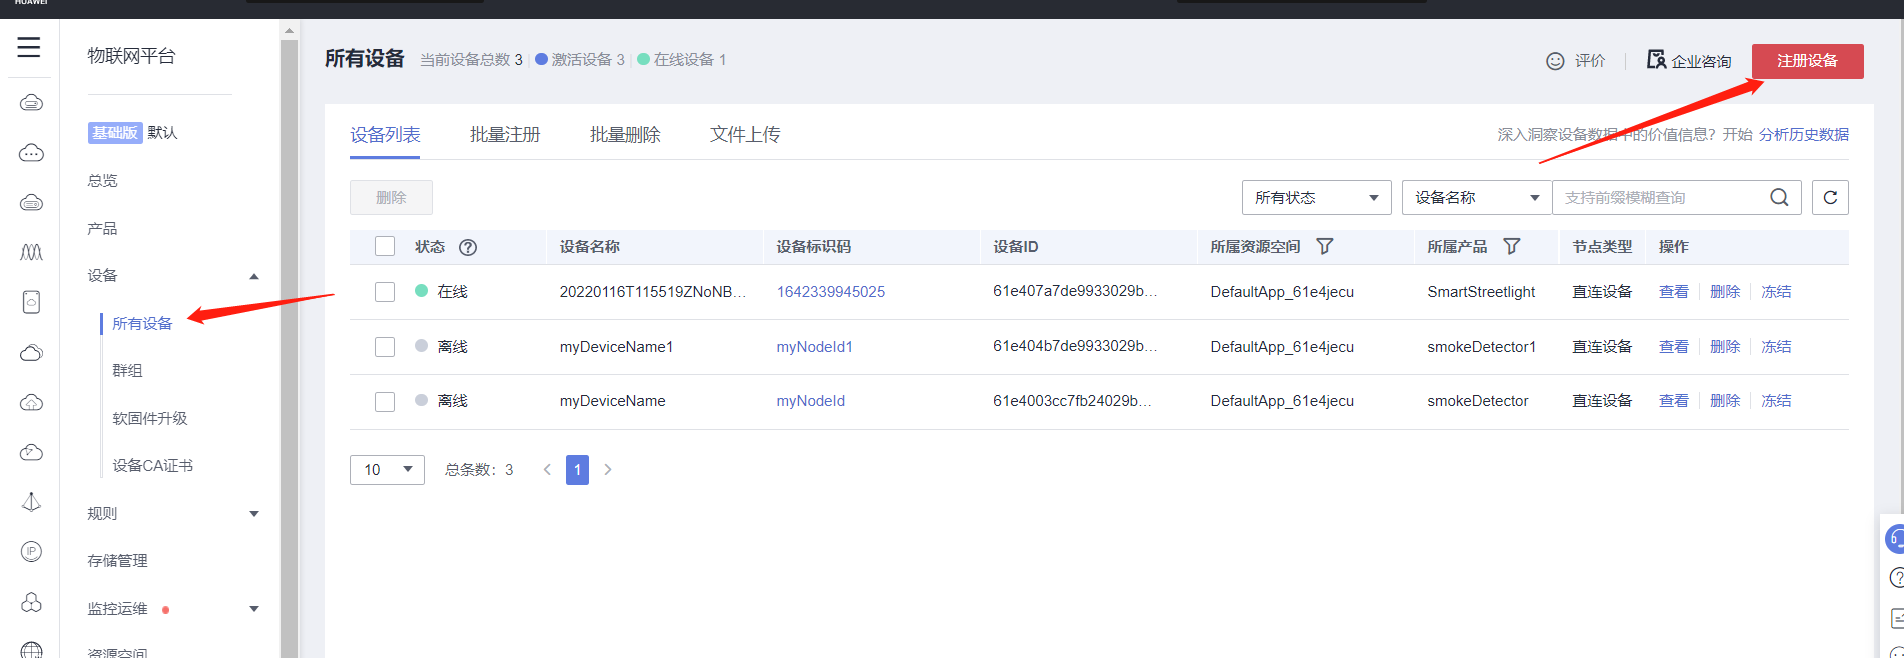Go to next page arrow

607,470
